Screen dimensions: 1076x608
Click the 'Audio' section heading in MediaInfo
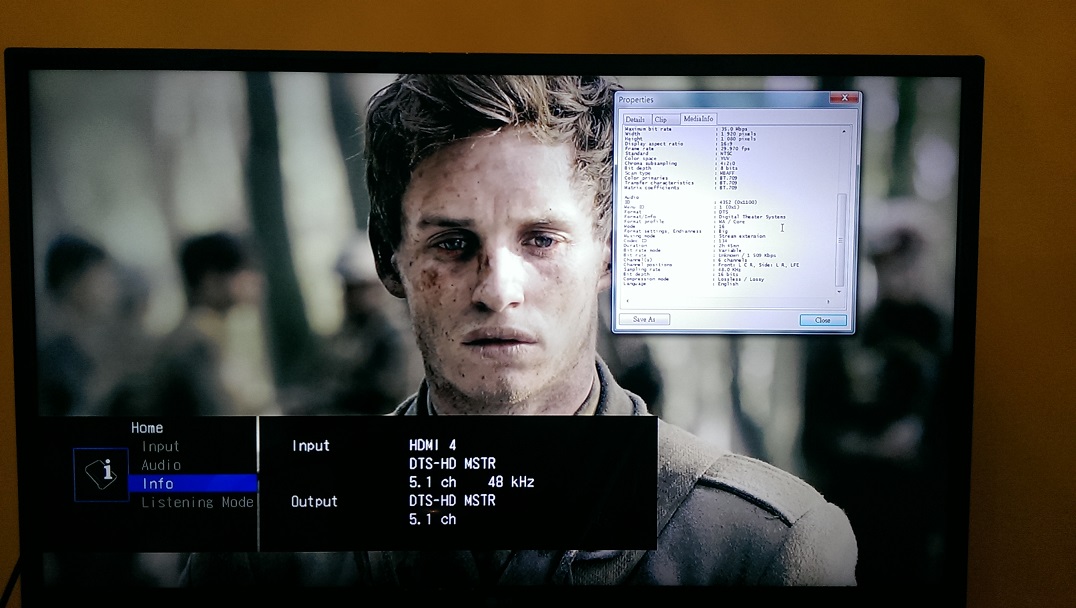[632, 198]
